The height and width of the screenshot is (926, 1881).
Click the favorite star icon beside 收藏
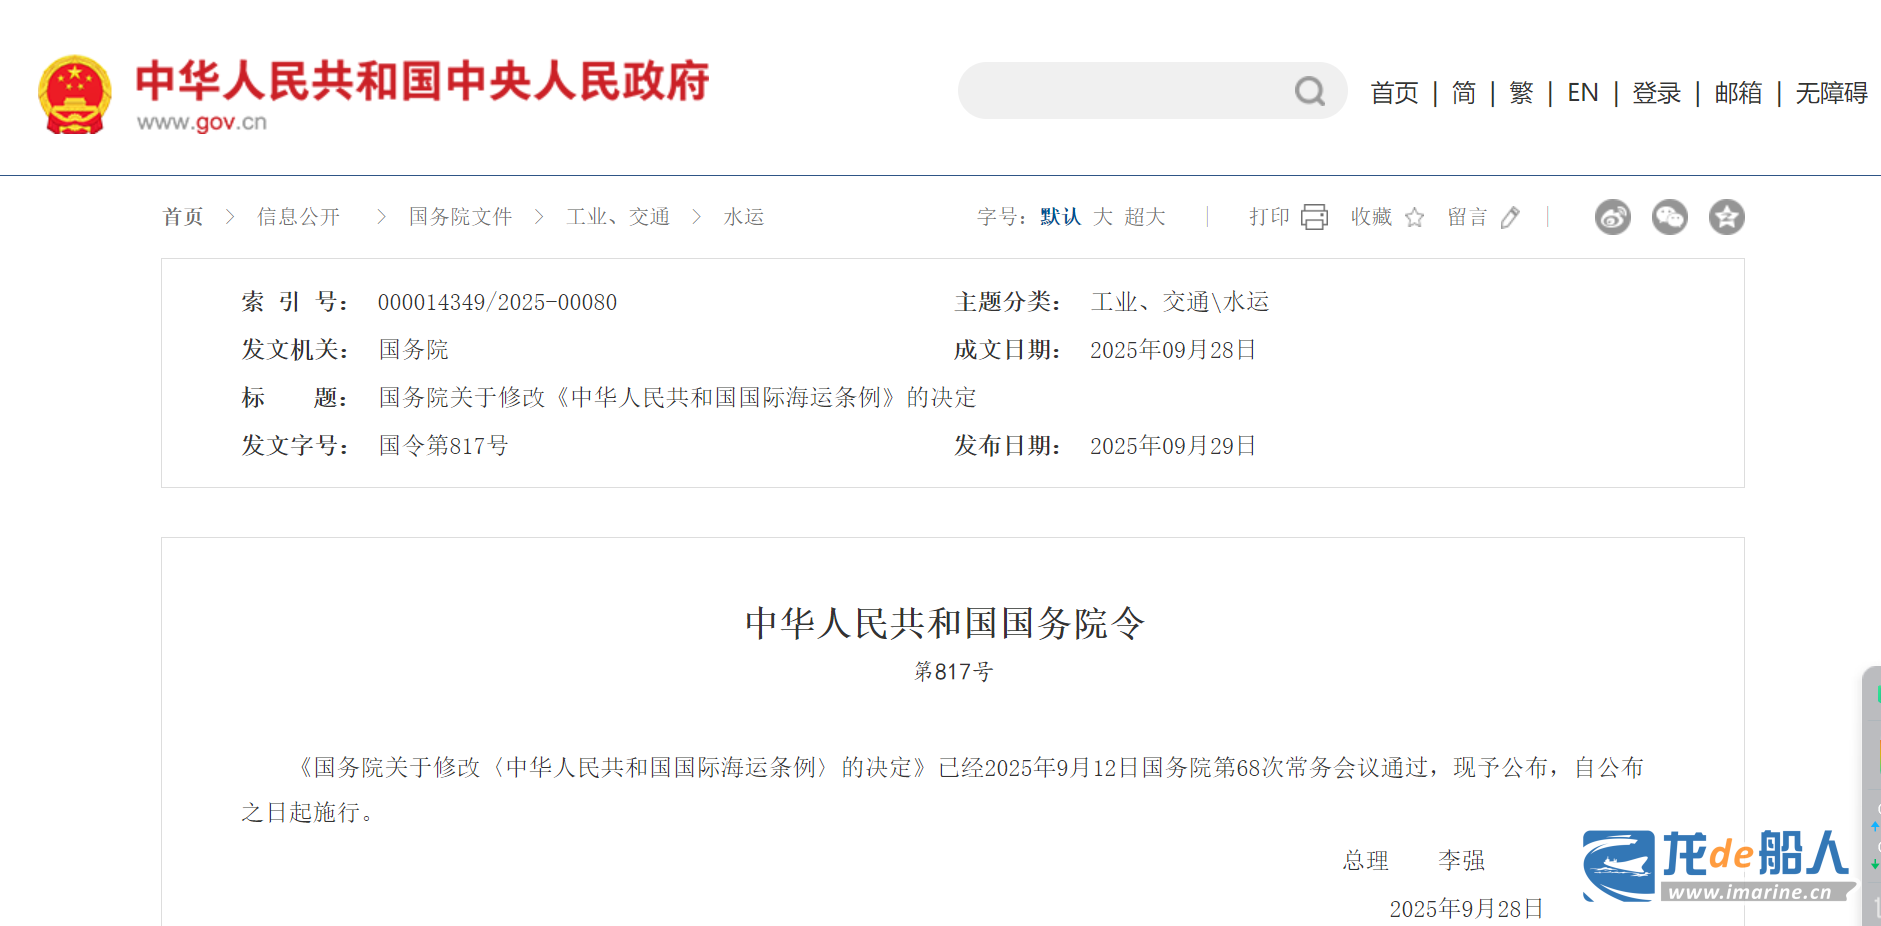coord(1414,218)
